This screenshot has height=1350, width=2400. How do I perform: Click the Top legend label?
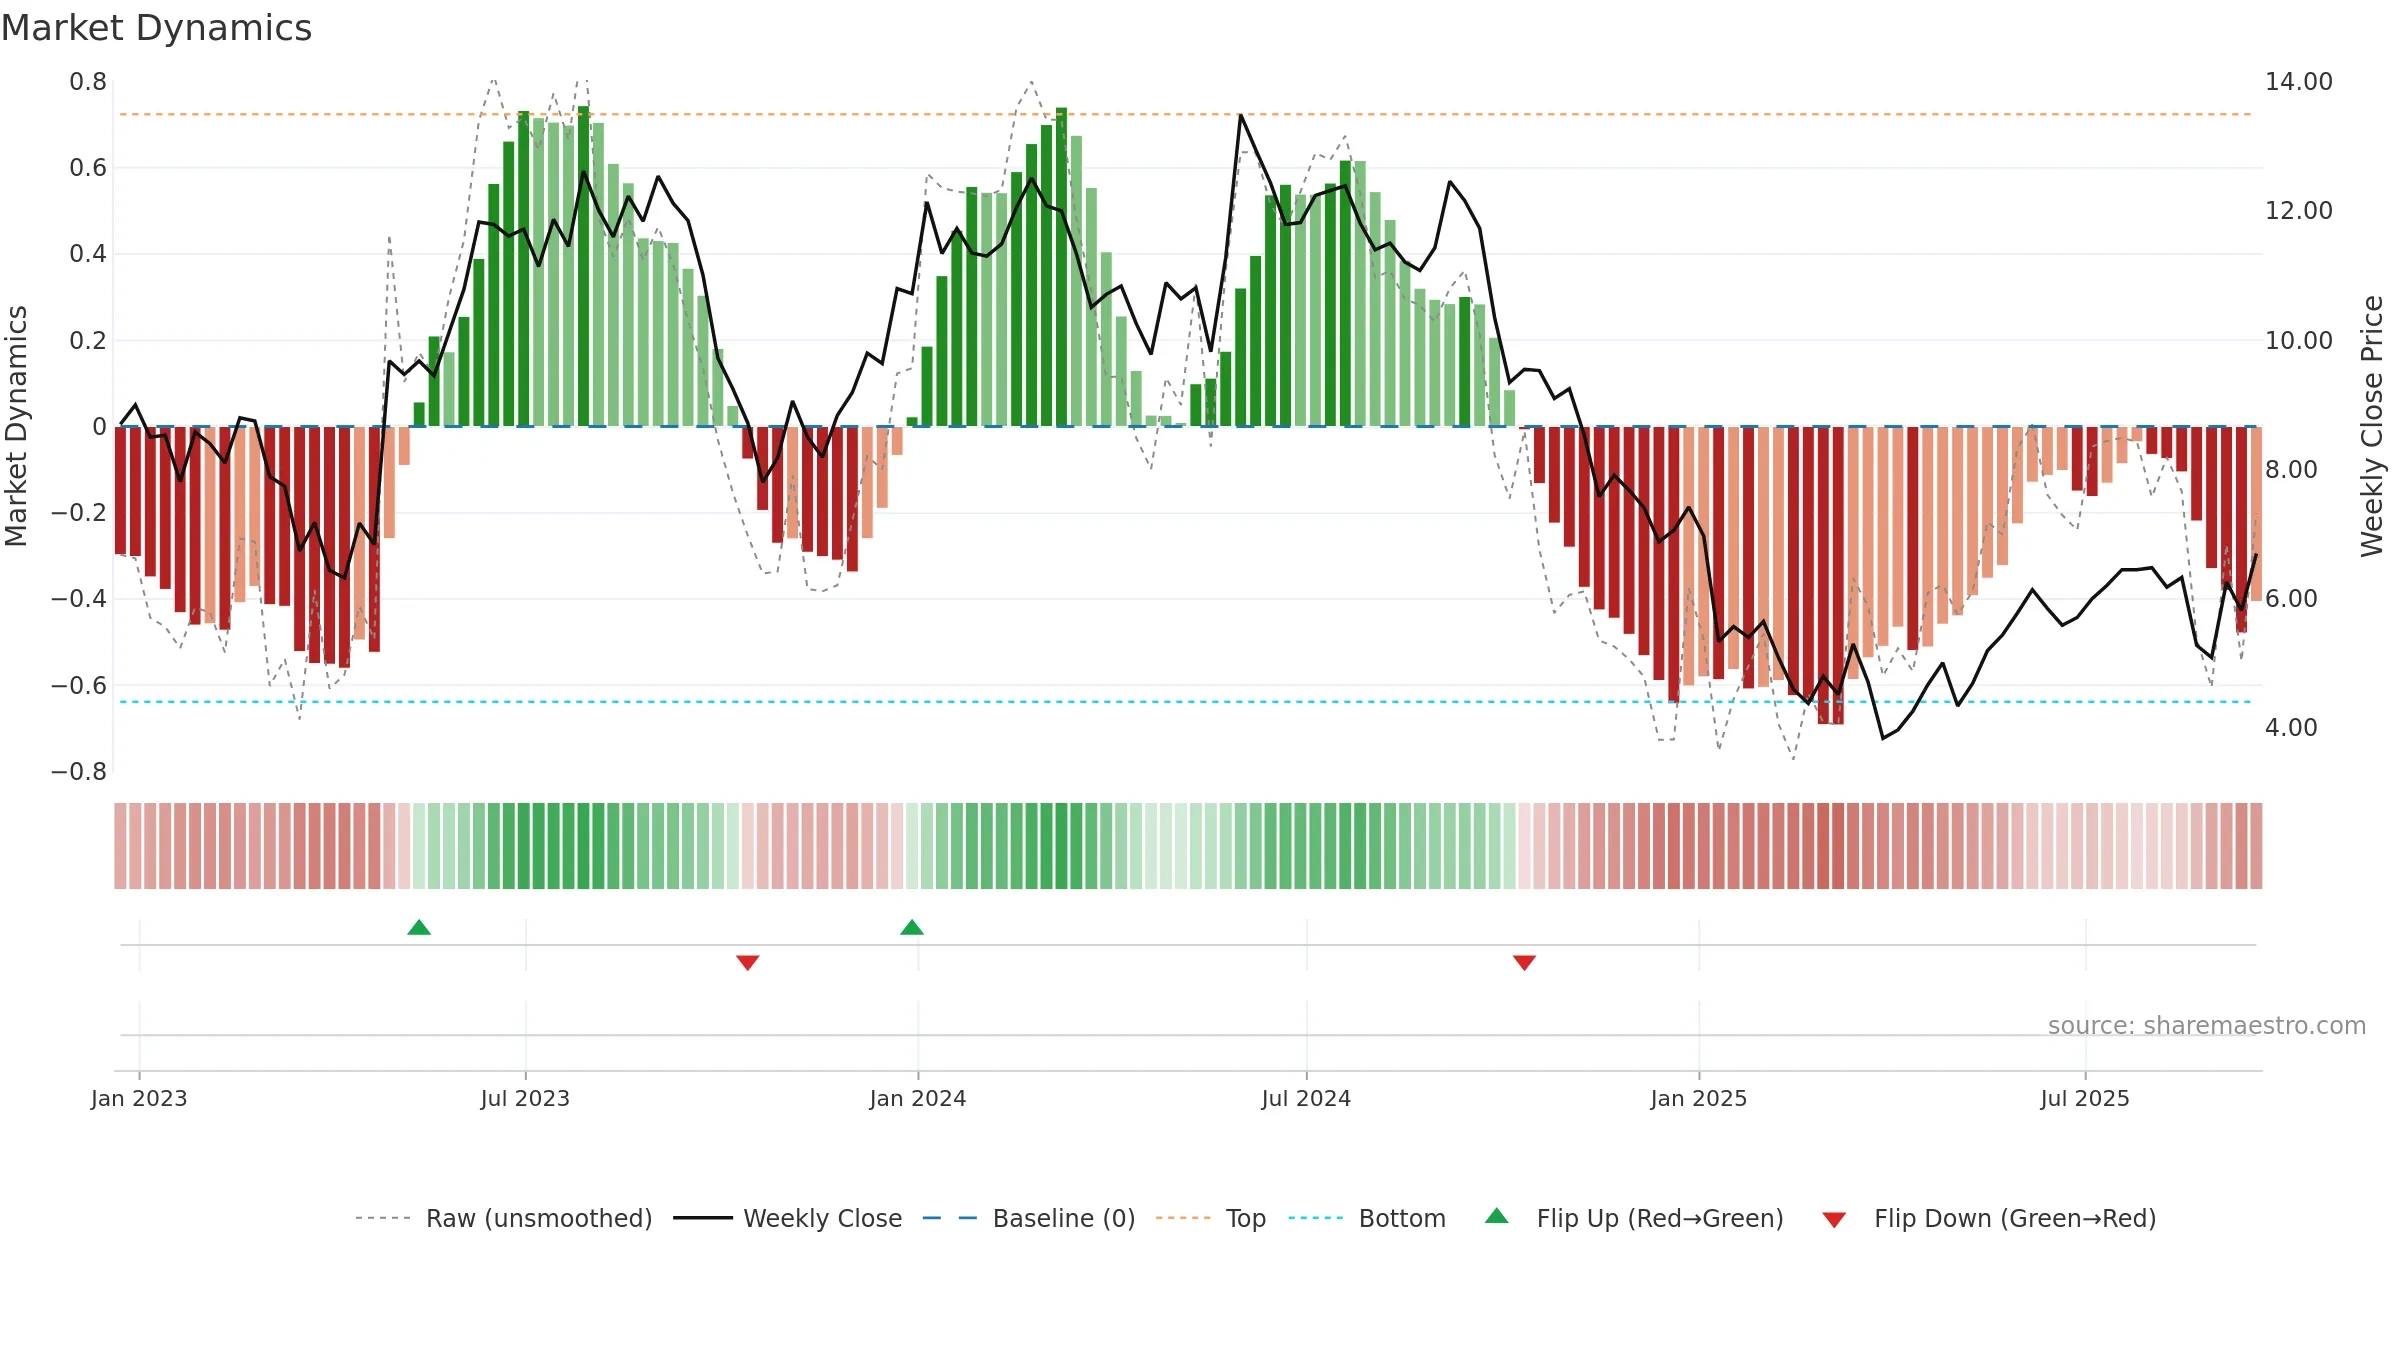point(1245,1218)
